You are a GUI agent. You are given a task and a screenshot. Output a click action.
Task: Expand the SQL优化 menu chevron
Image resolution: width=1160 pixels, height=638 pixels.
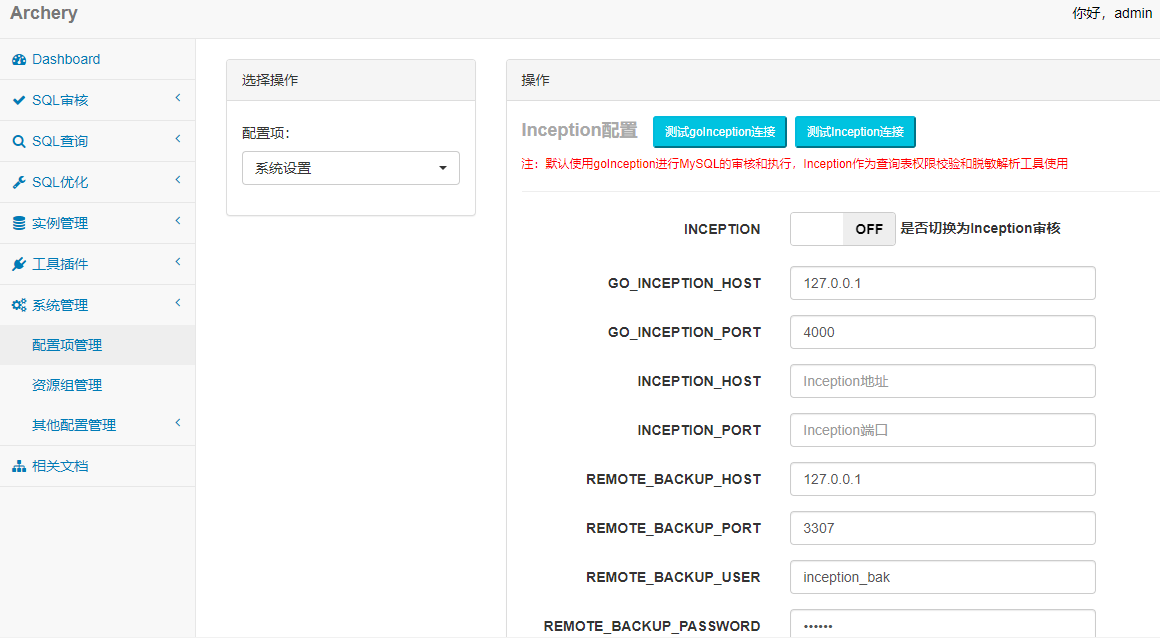coord(178,180)
